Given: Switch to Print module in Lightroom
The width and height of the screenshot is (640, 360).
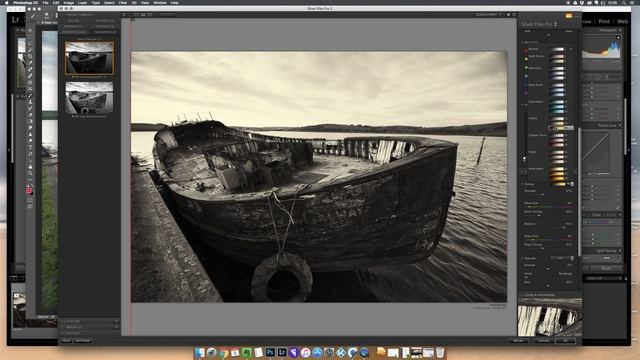Looking at the screenshot, I should point(604,21).
